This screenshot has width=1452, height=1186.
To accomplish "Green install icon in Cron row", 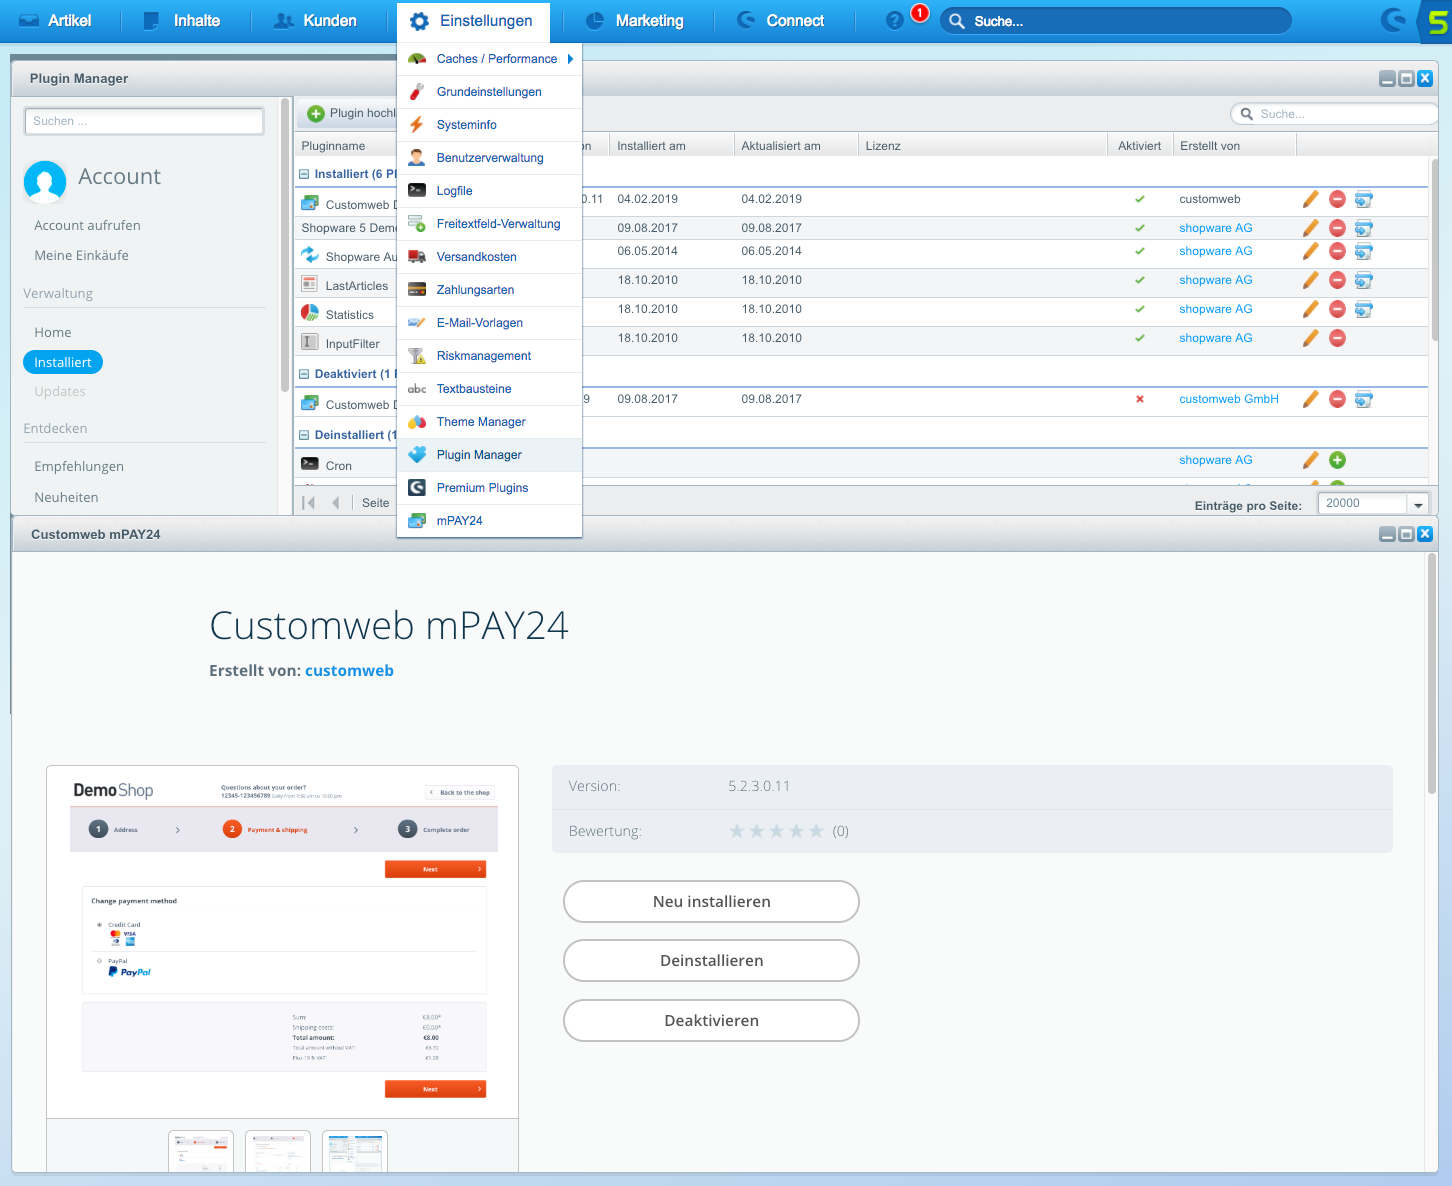I will pos(1337,460).
